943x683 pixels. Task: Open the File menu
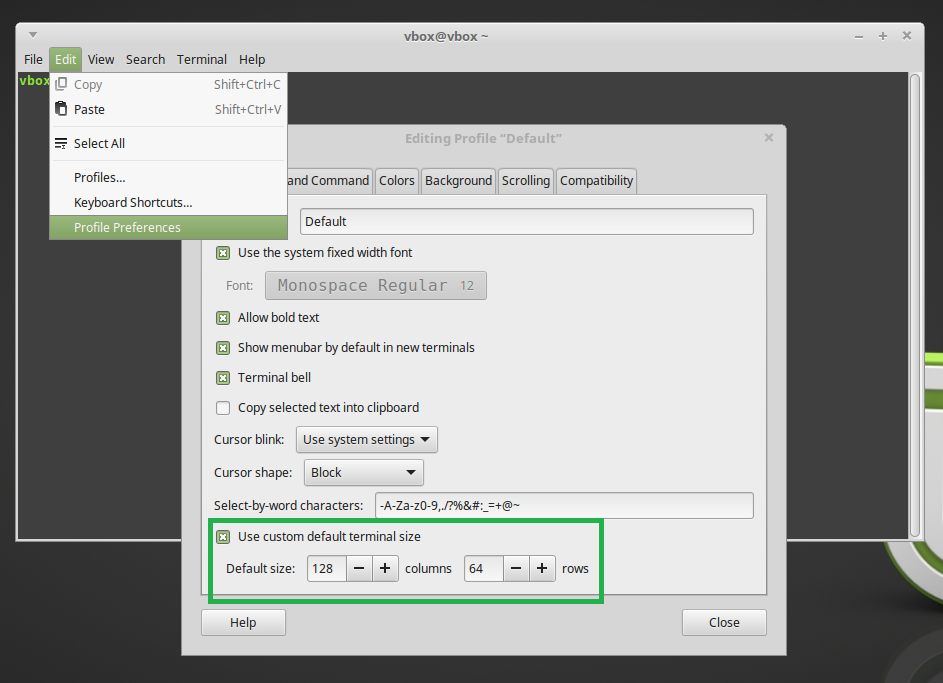pyautogui.click(x=33, y=60)
